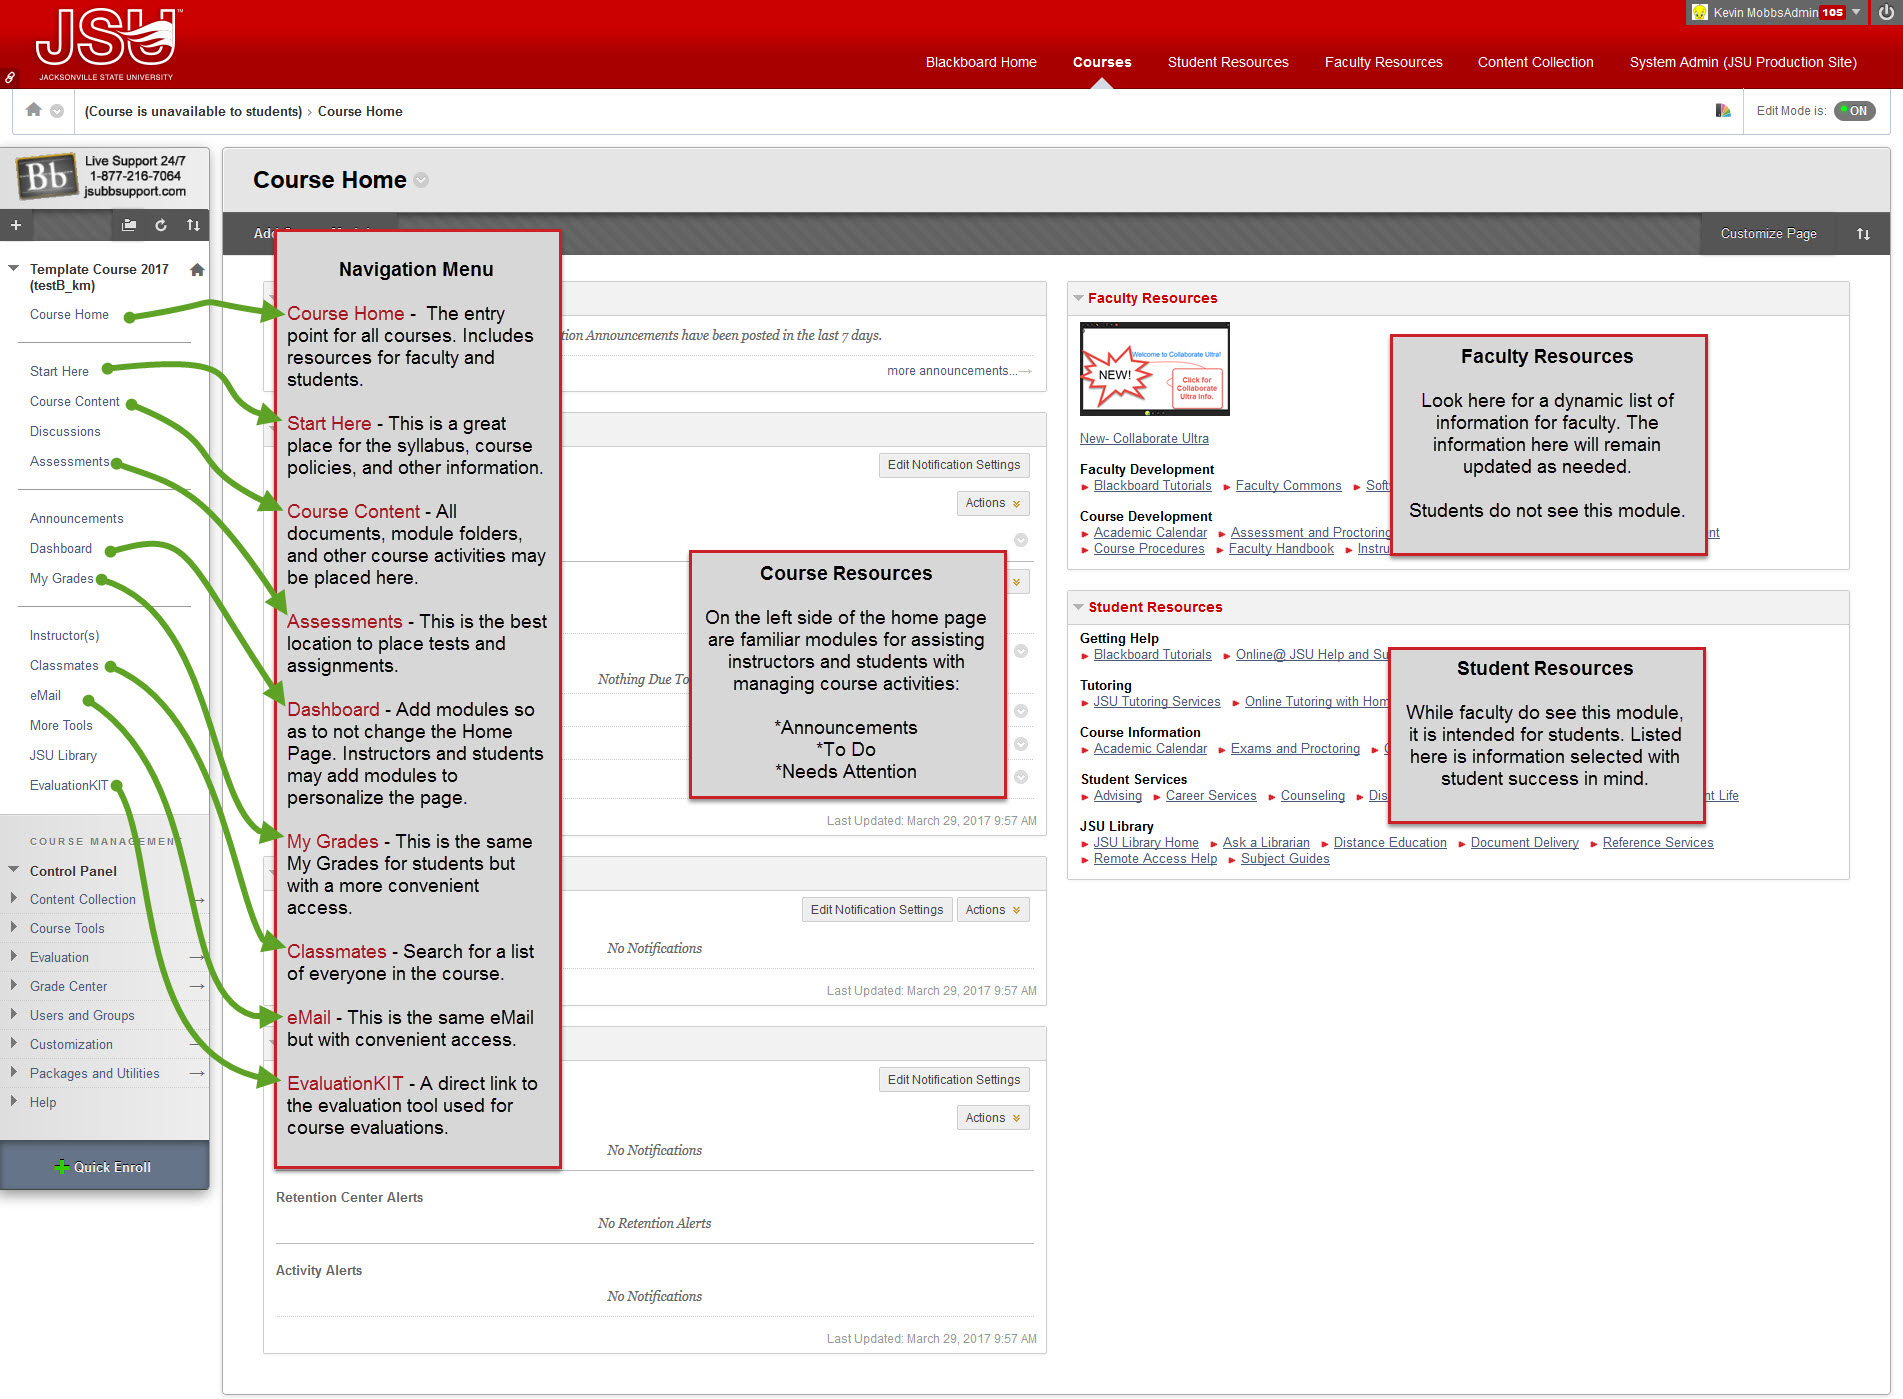Image resolution: width=1903 pixels, height=1399 pixels.
Task: Click Customize Page button
Action: [1768, 233]
